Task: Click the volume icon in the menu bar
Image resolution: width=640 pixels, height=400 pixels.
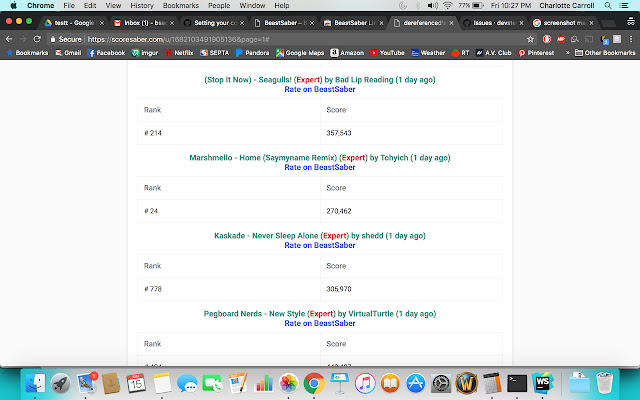Action: click(x=432, y=6)
